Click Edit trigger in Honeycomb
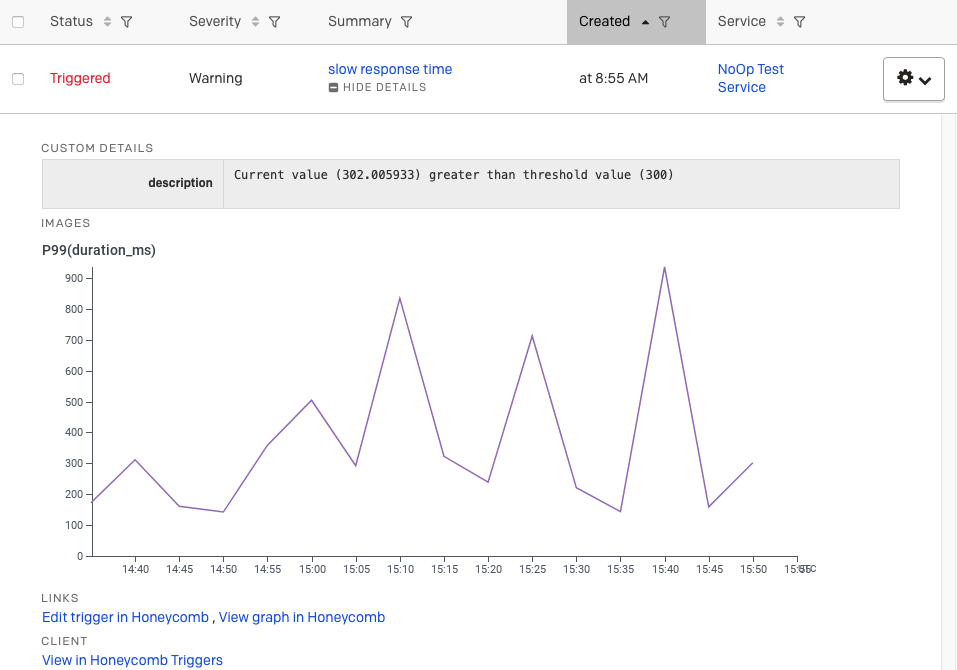 [x=124, y=617]
